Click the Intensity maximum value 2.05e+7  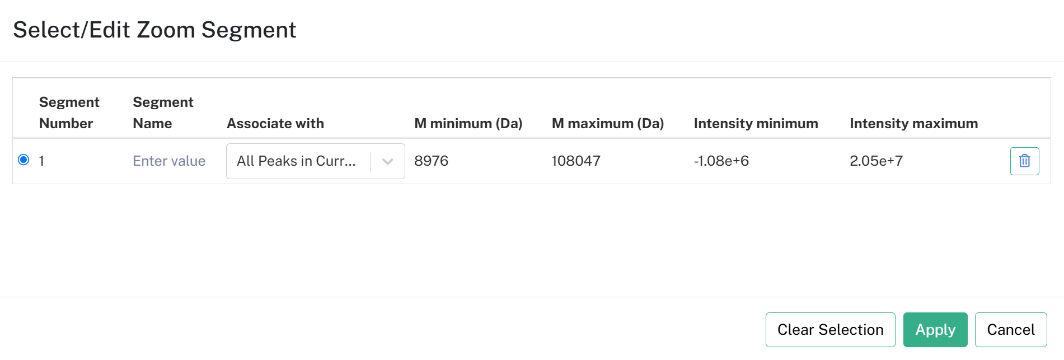point(876,161)
